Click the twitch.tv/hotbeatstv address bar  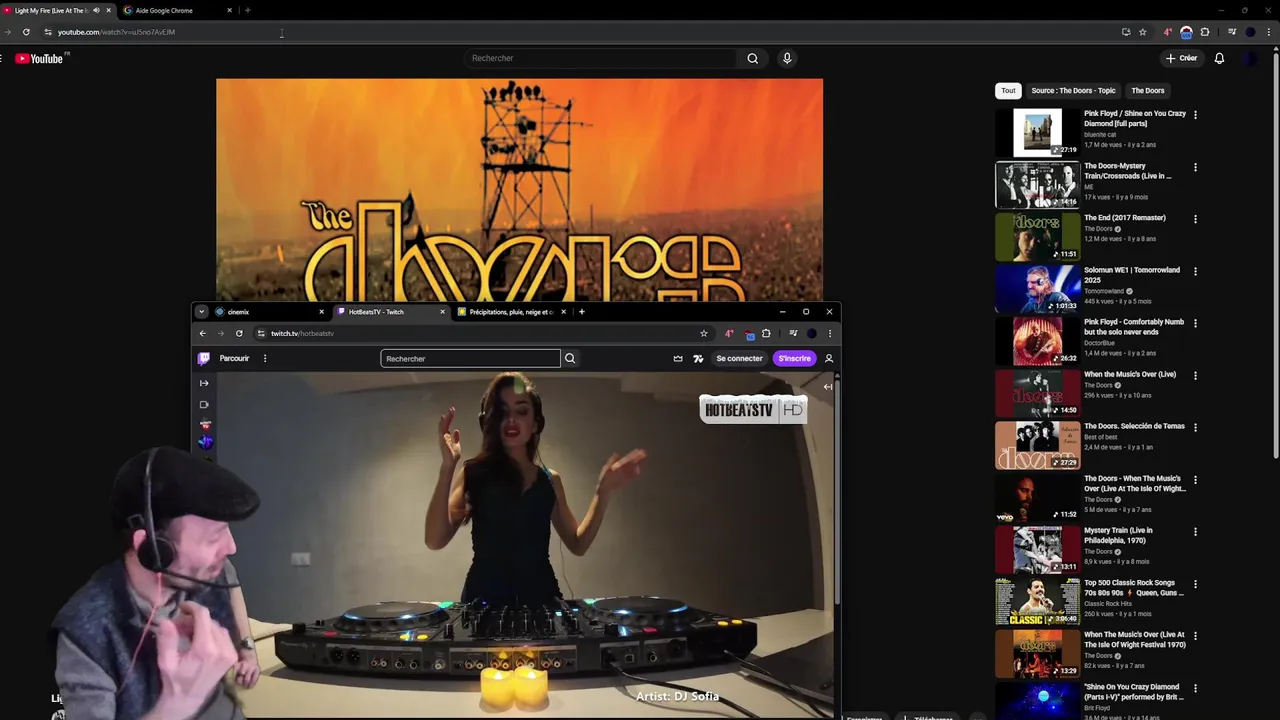point(482,334)
